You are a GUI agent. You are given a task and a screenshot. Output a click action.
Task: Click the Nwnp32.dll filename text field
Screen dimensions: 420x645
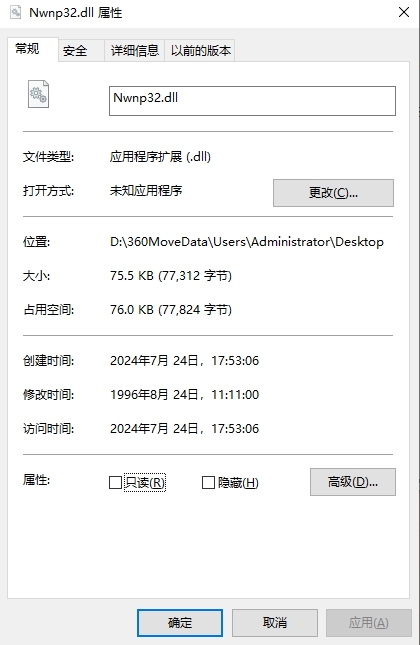pos(252,101)
